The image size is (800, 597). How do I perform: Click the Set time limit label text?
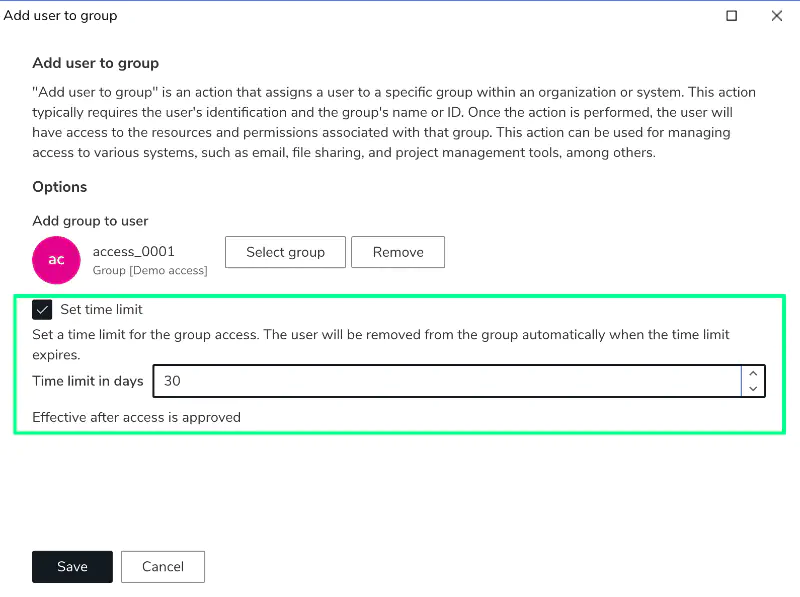tap(101, 309)
